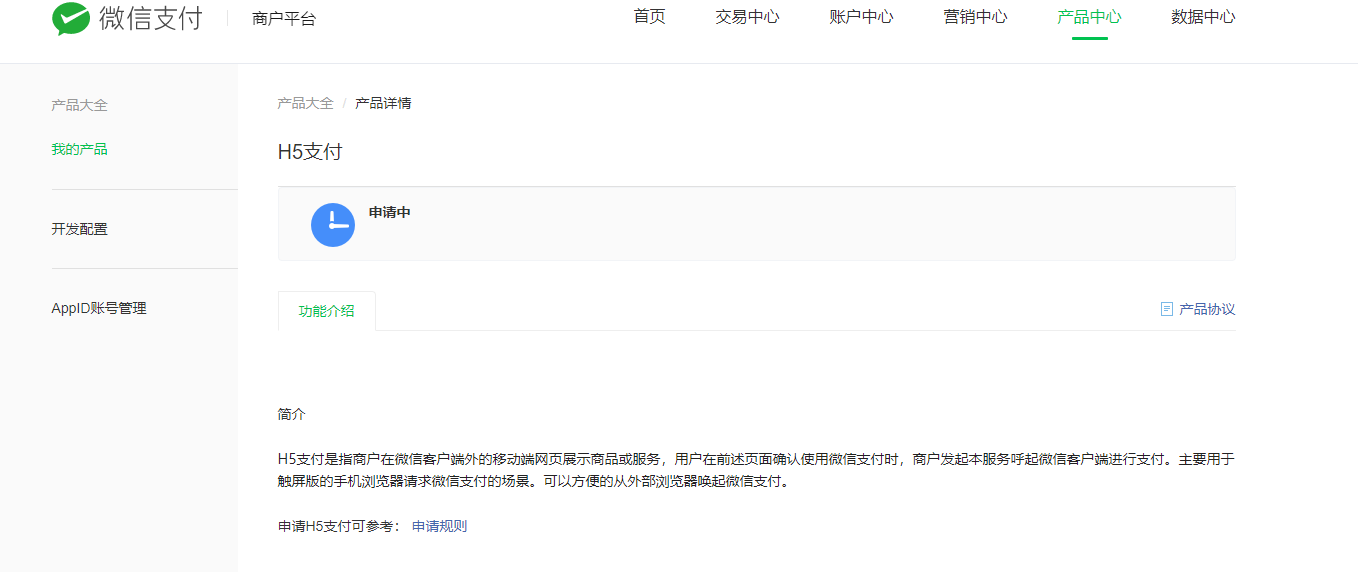Open 开发配置 in the sidebar
Viewport: 1358px width, 572px height.
79,229
